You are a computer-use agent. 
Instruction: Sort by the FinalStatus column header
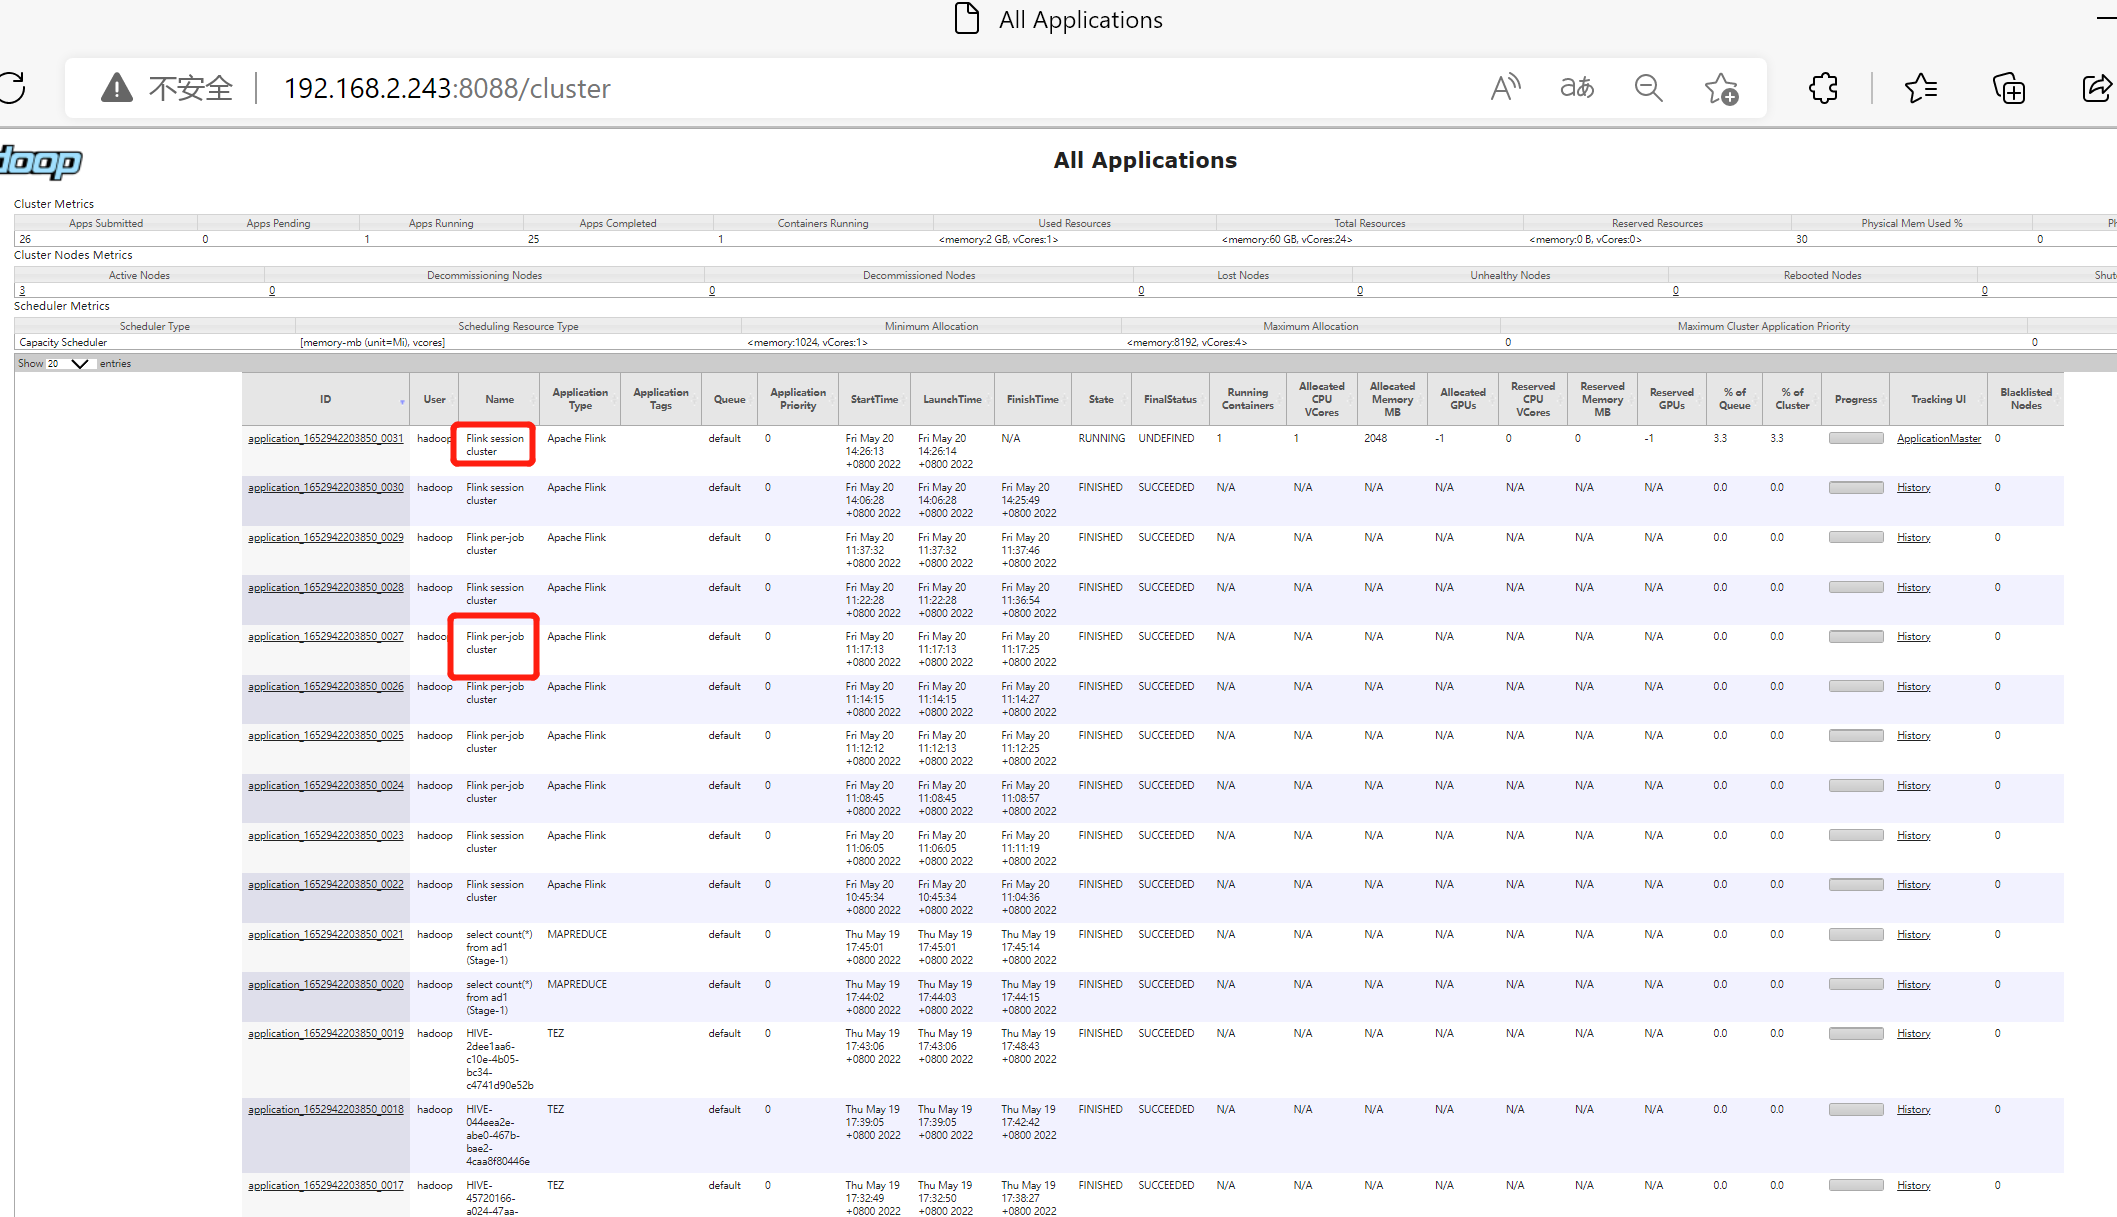click(x=1170, y=399)
